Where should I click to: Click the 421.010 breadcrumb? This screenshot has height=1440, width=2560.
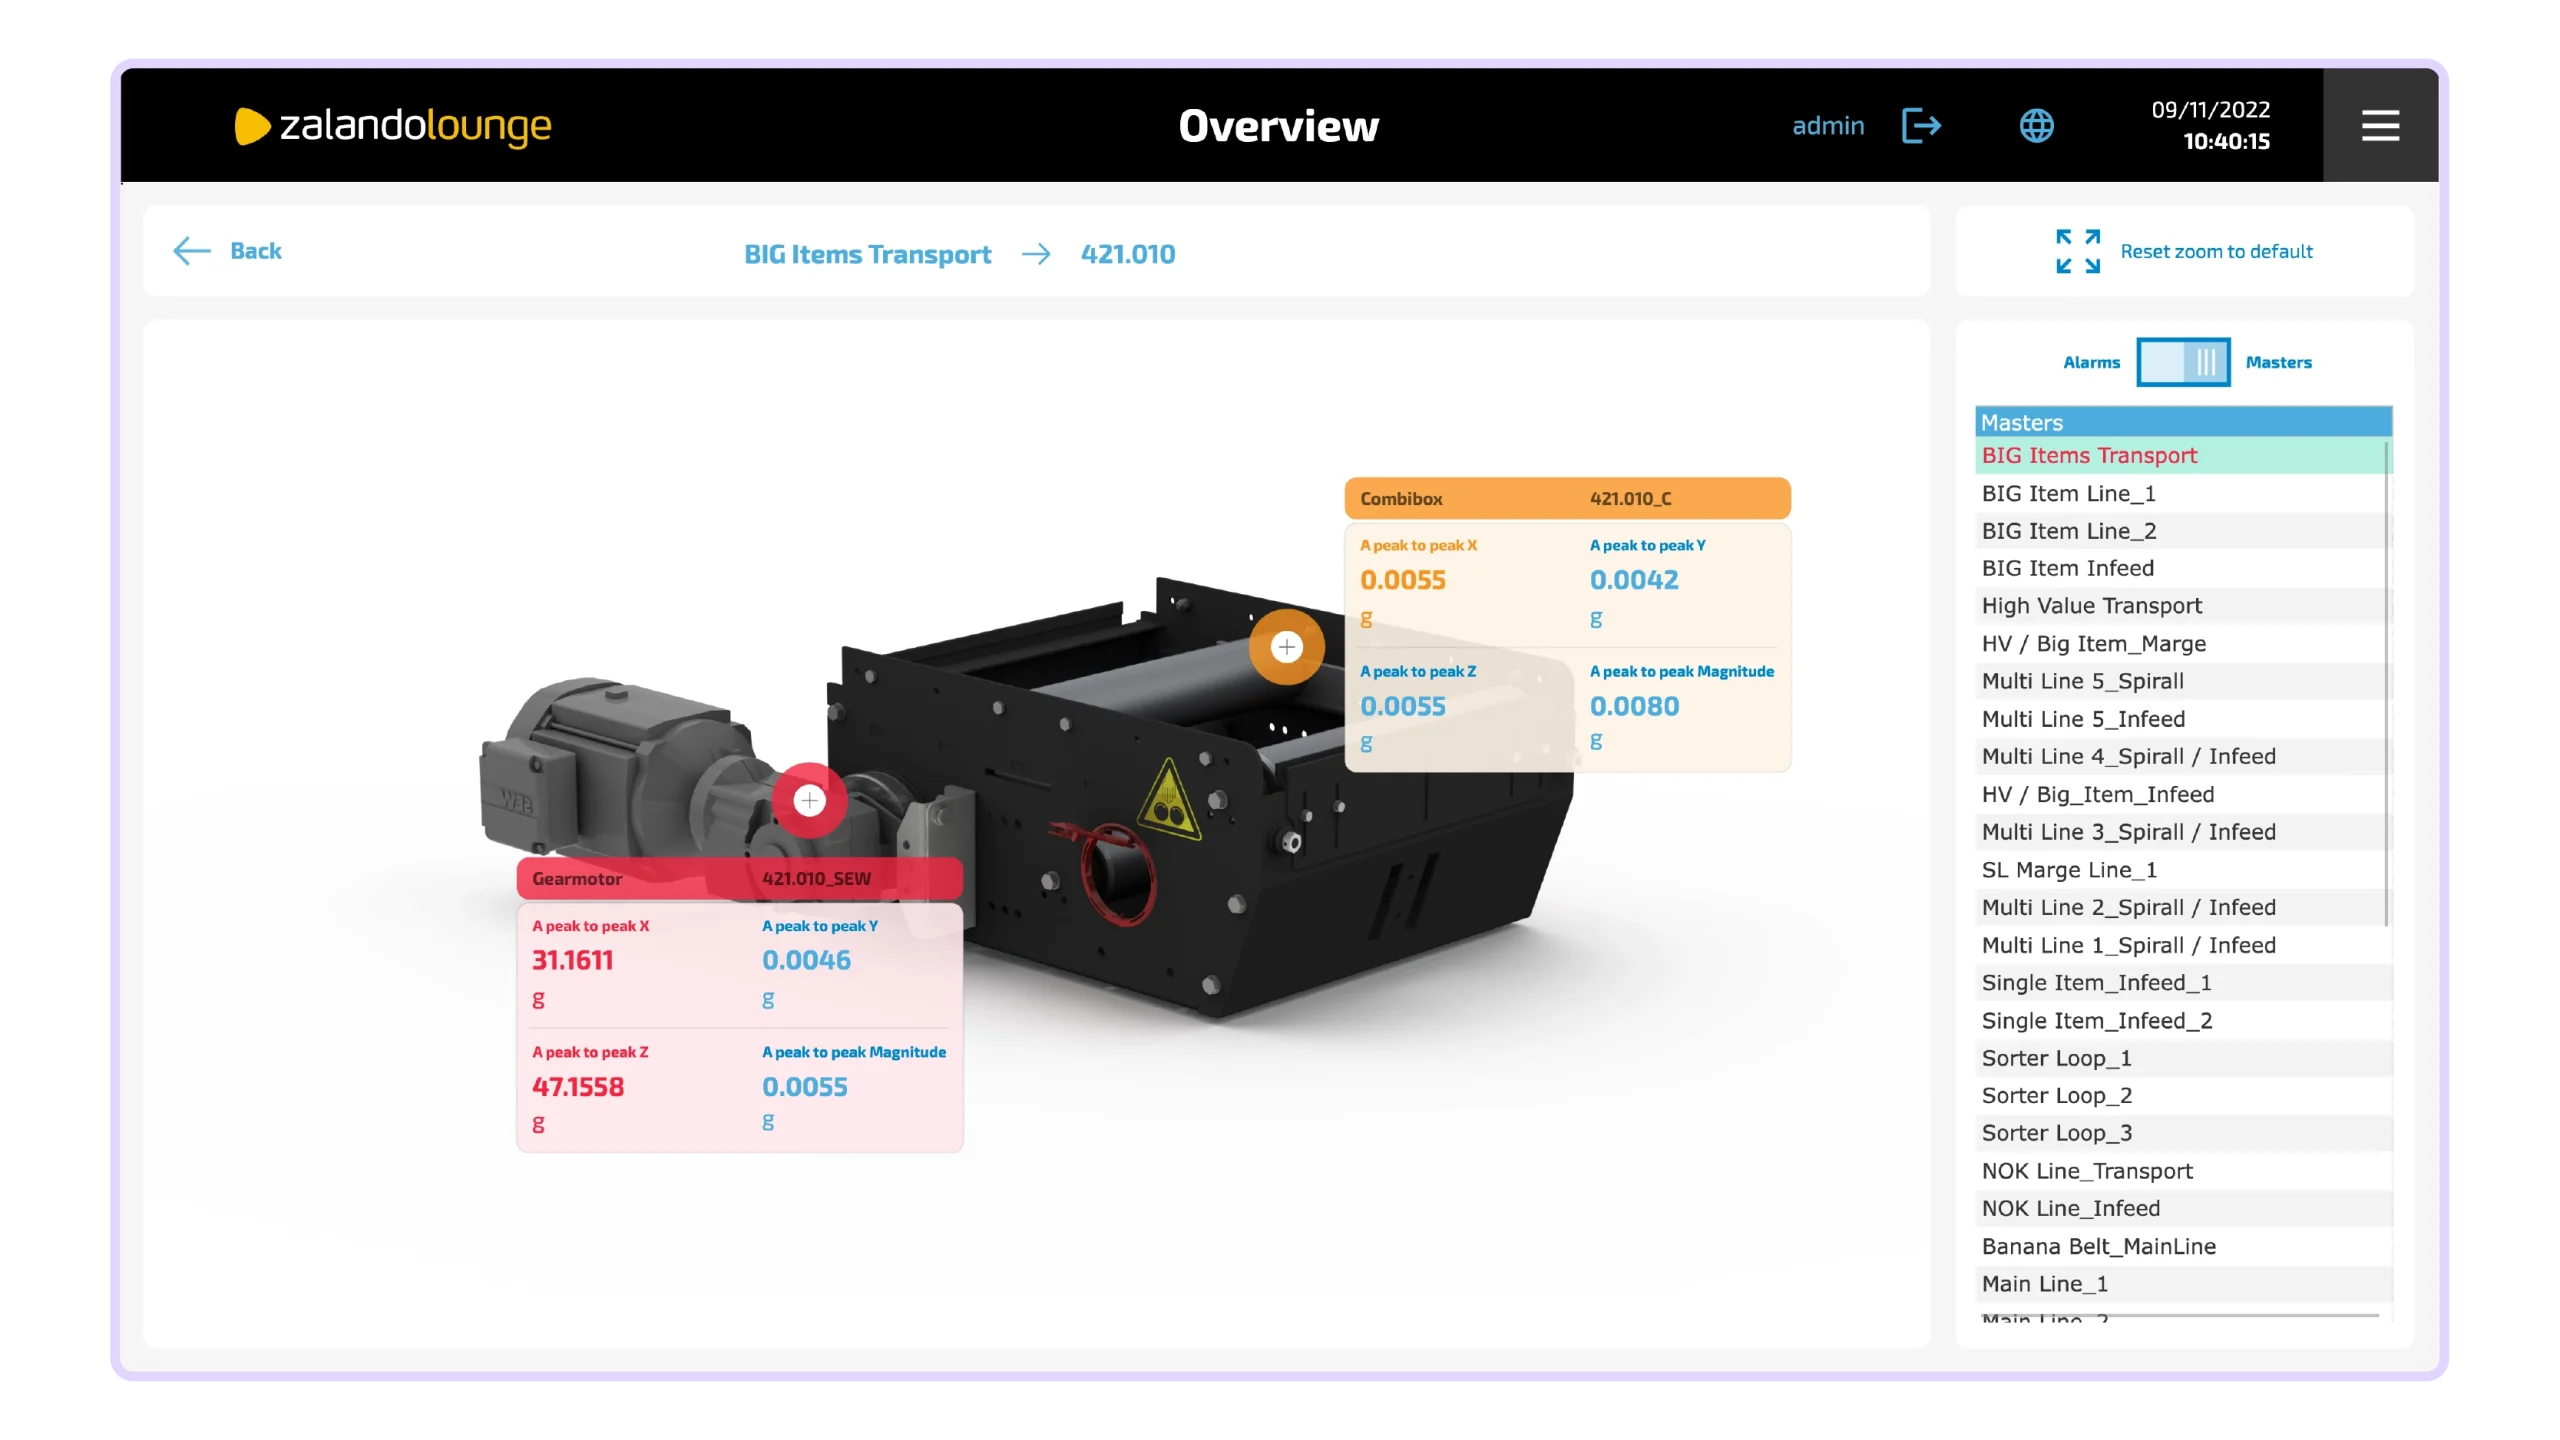pyautogui.click(x=1127, y=254)
